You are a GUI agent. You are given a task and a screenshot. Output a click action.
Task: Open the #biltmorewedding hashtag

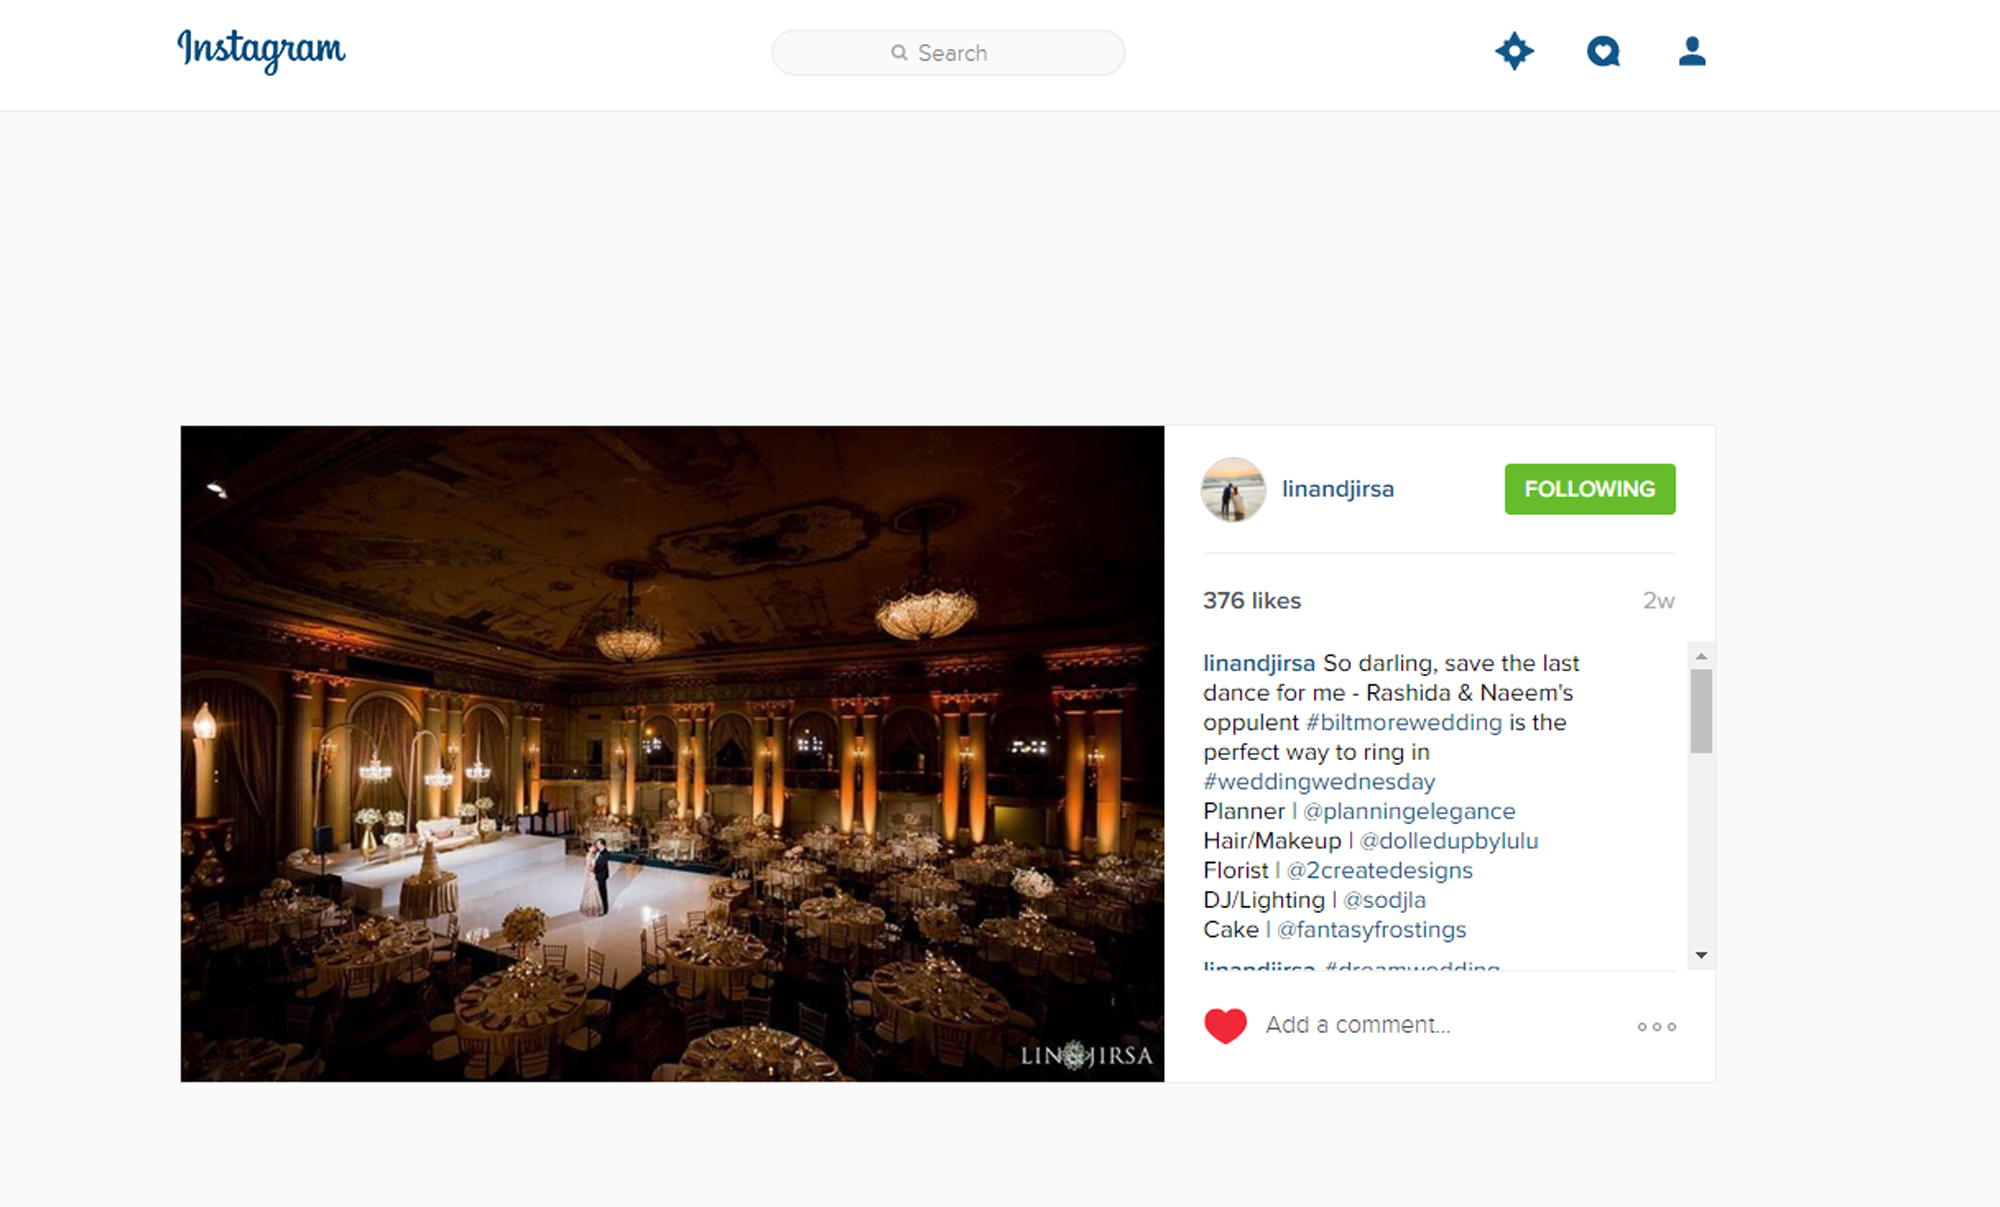click(x=1403, y=722)
